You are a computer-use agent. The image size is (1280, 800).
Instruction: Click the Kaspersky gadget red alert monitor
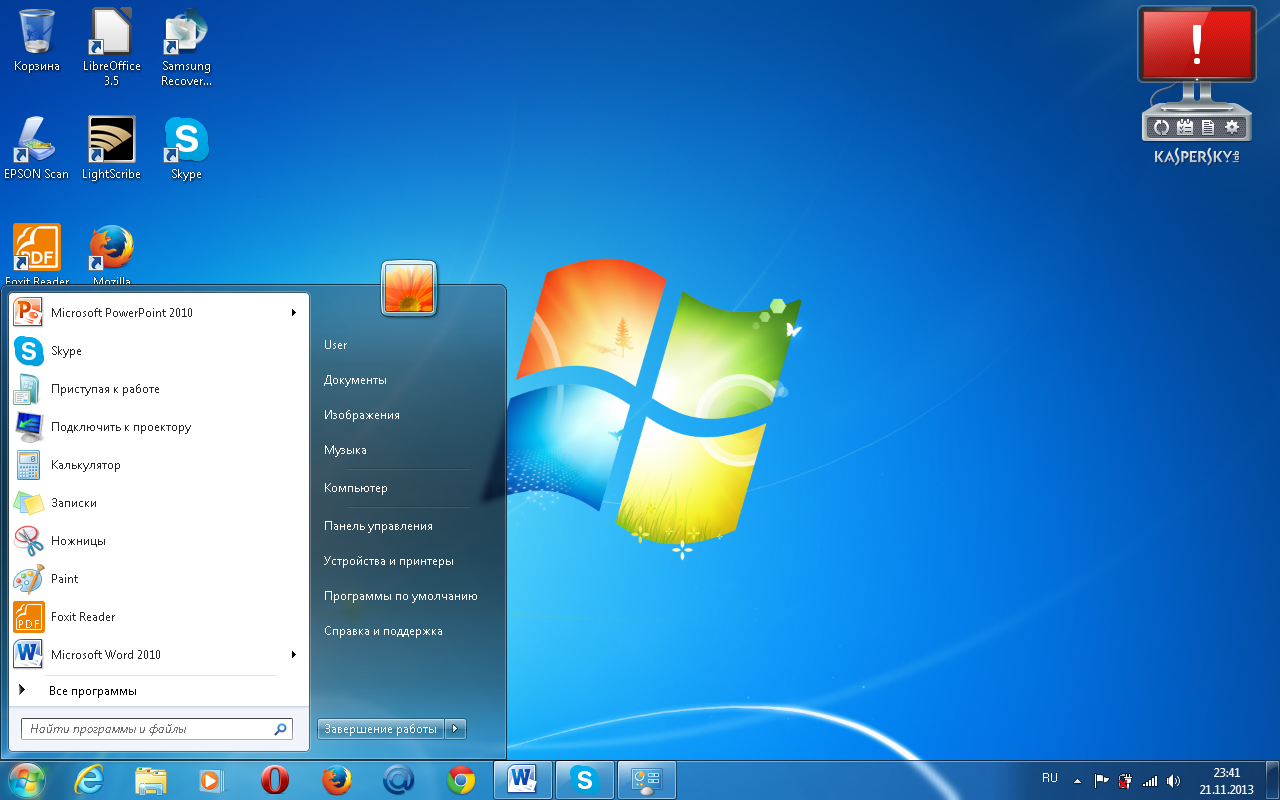click(x=1196, y=44)
